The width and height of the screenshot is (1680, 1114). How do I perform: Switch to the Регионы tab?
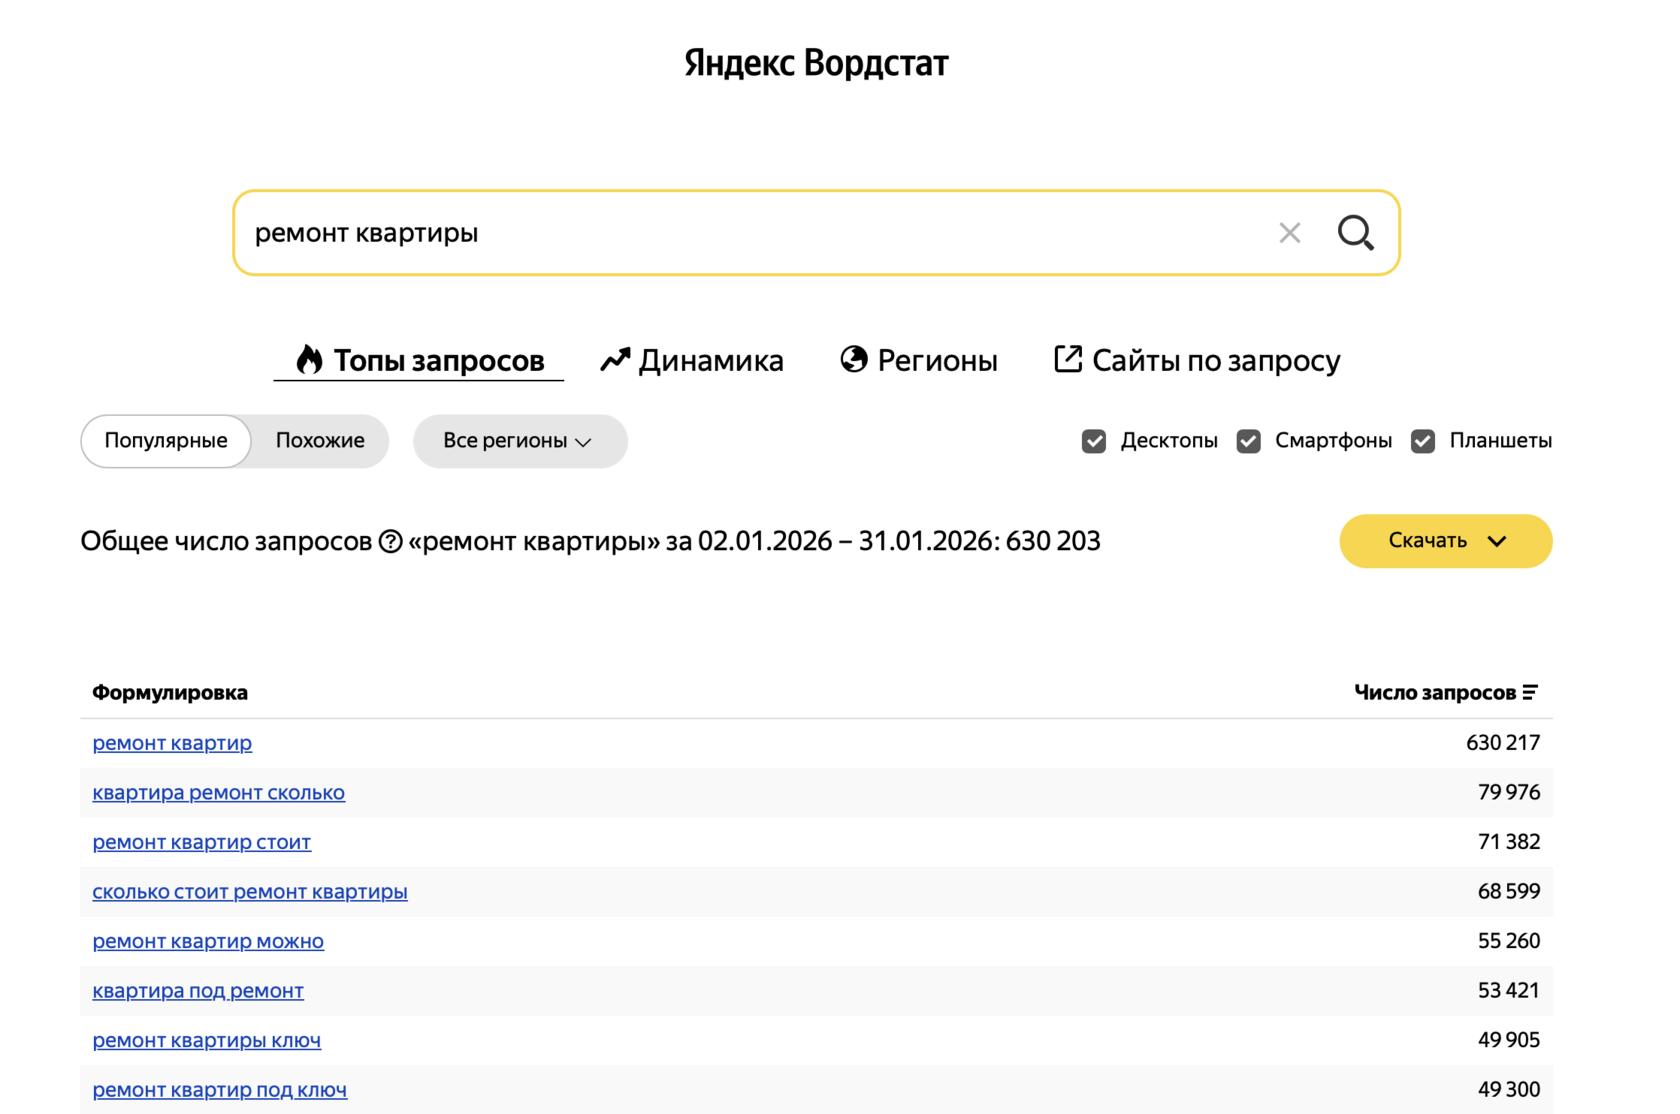point(936,359)
